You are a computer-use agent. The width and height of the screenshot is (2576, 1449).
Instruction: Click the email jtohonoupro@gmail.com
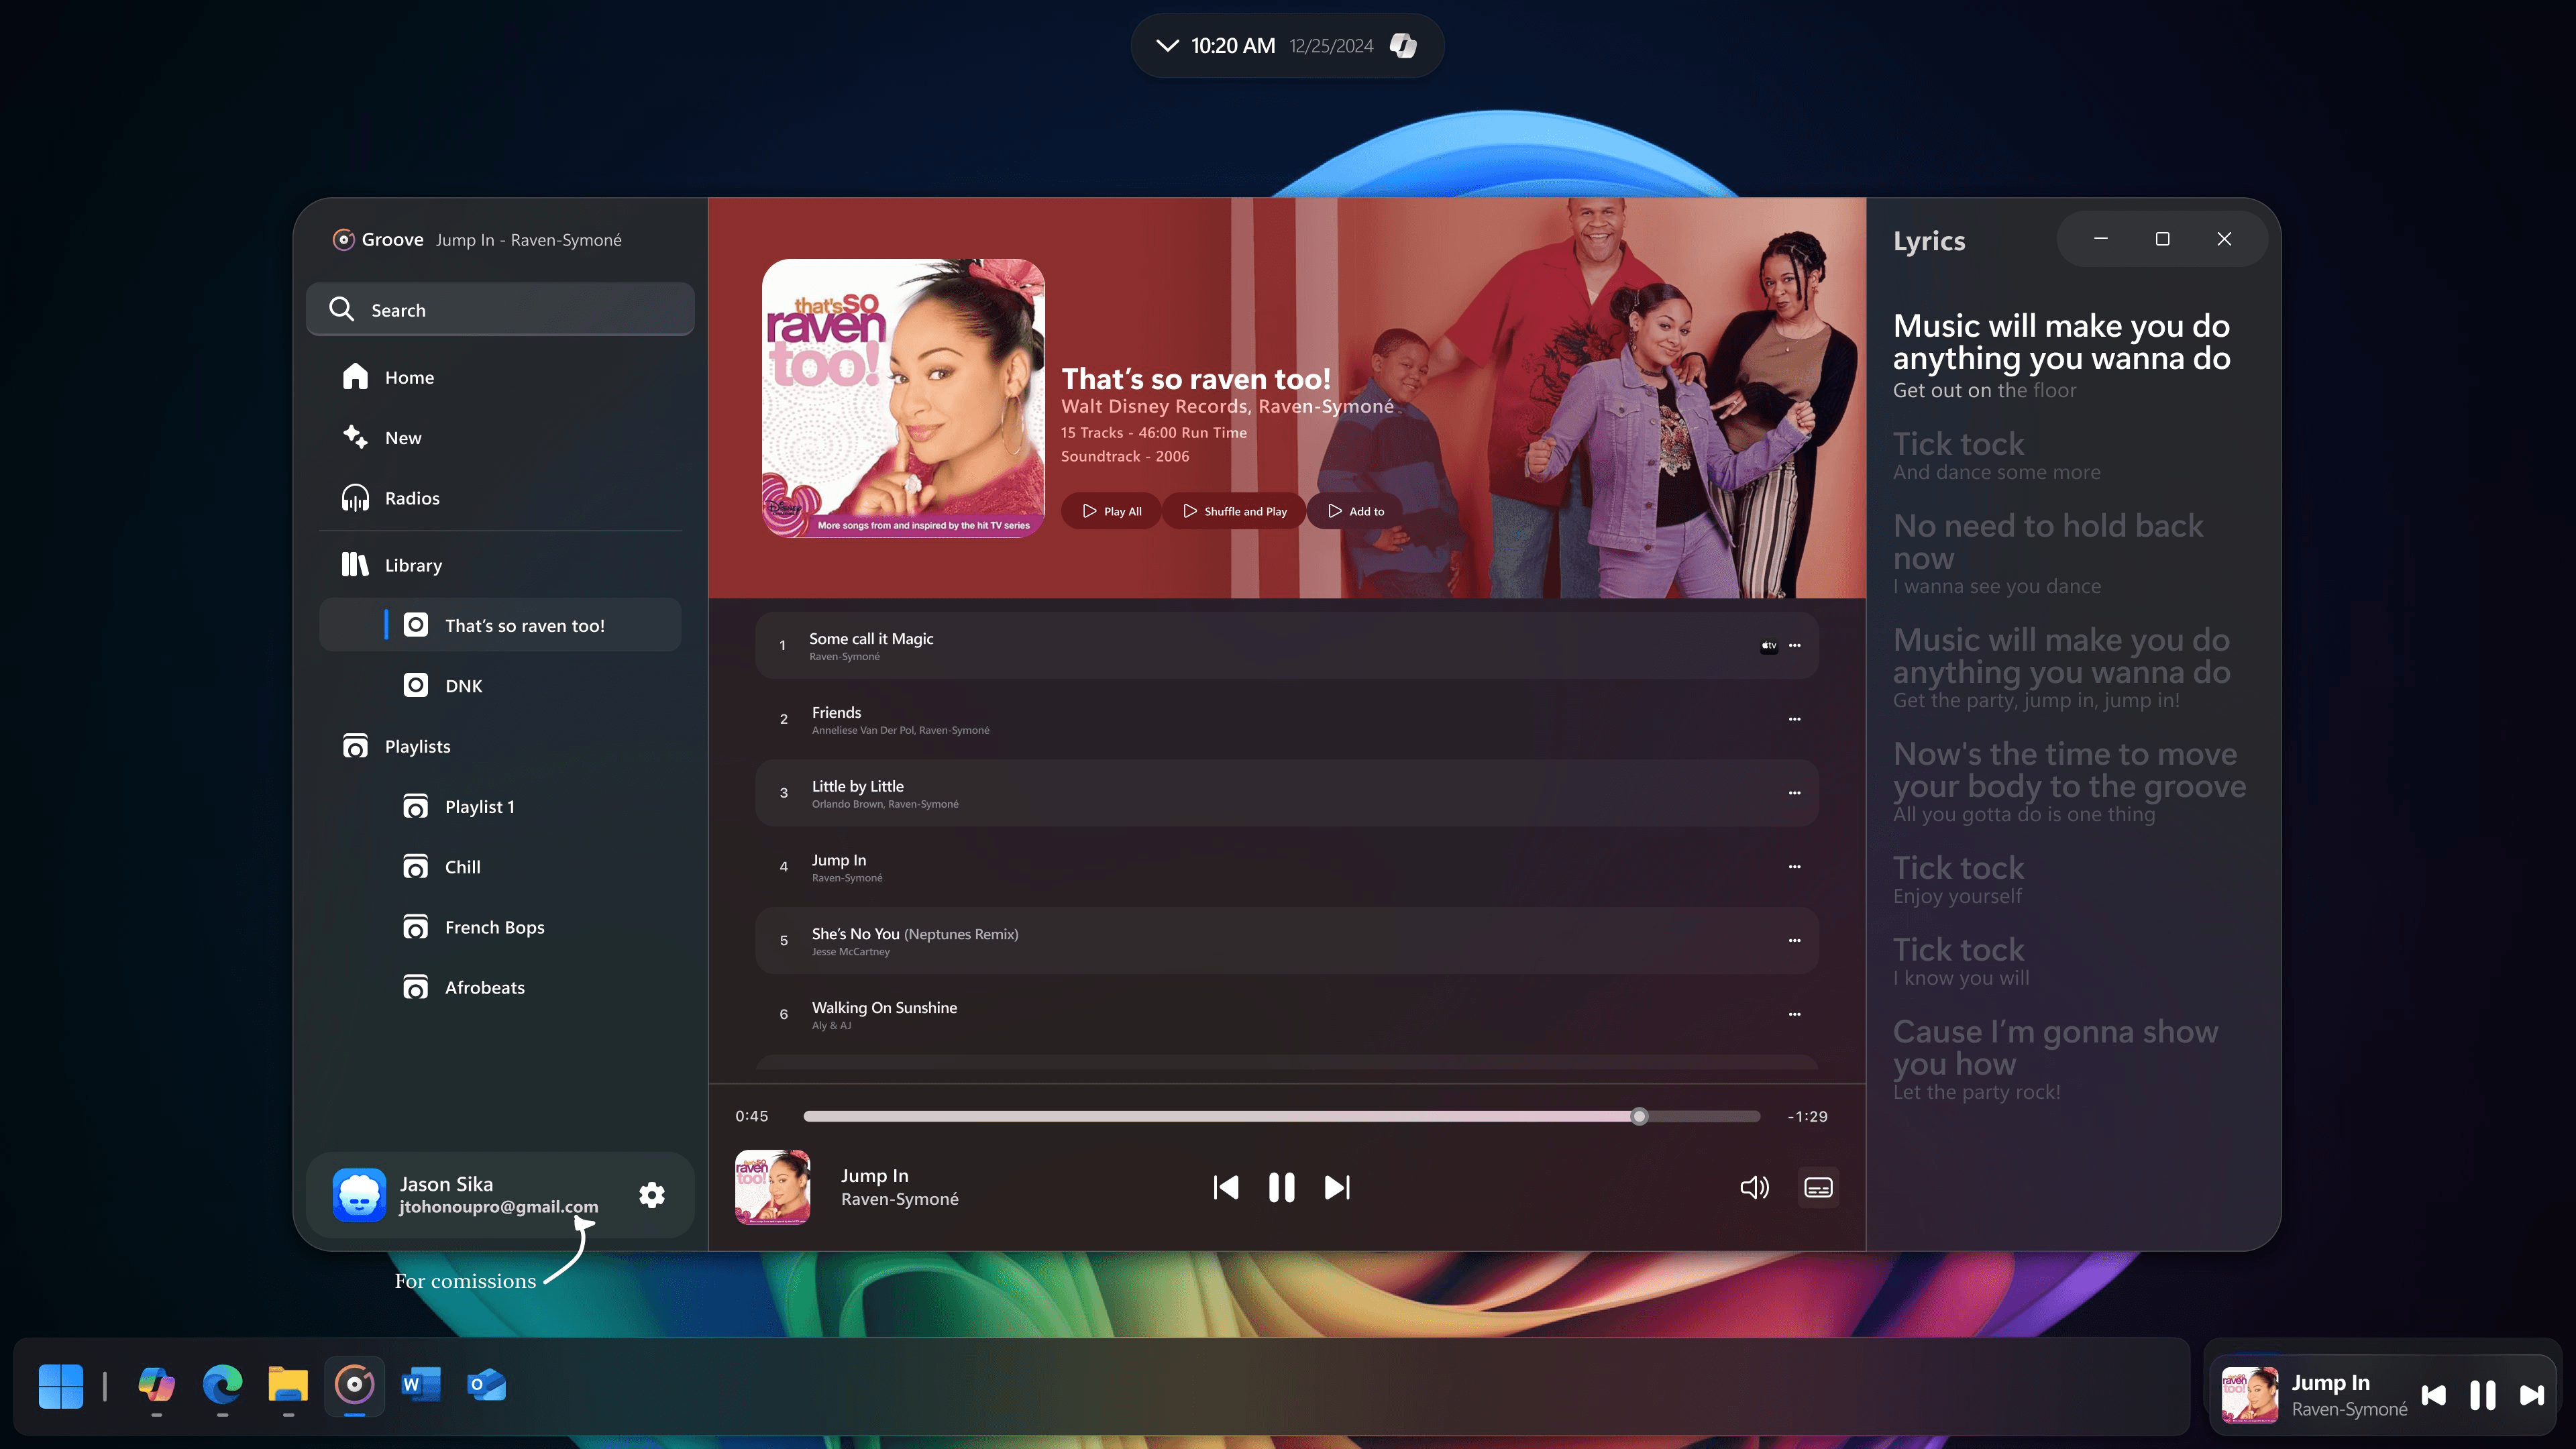pyautogui.click(x=499, y=1207)
